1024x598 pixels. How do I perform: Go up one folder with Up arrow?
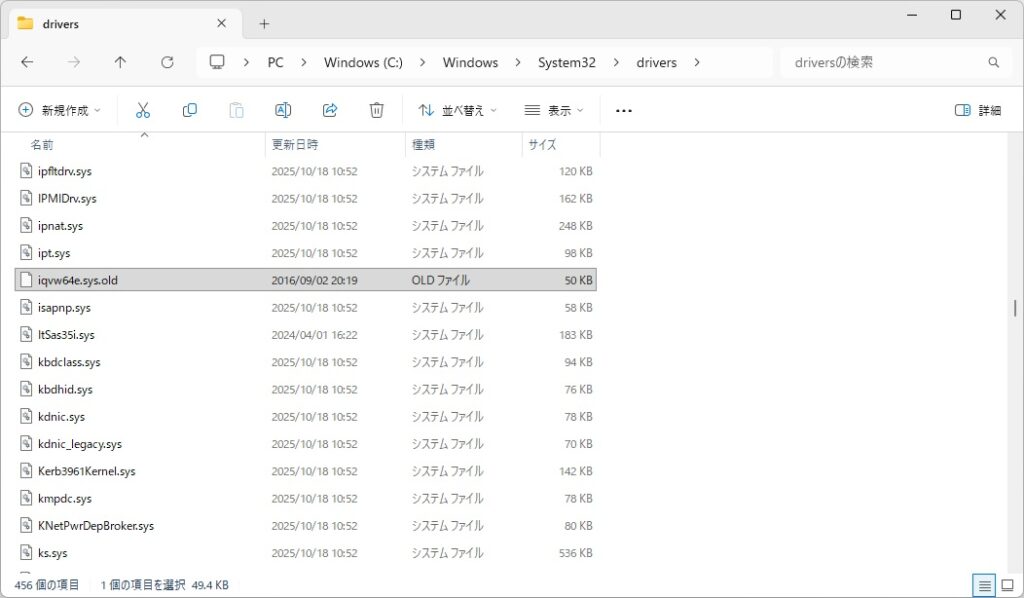(120, 62)
